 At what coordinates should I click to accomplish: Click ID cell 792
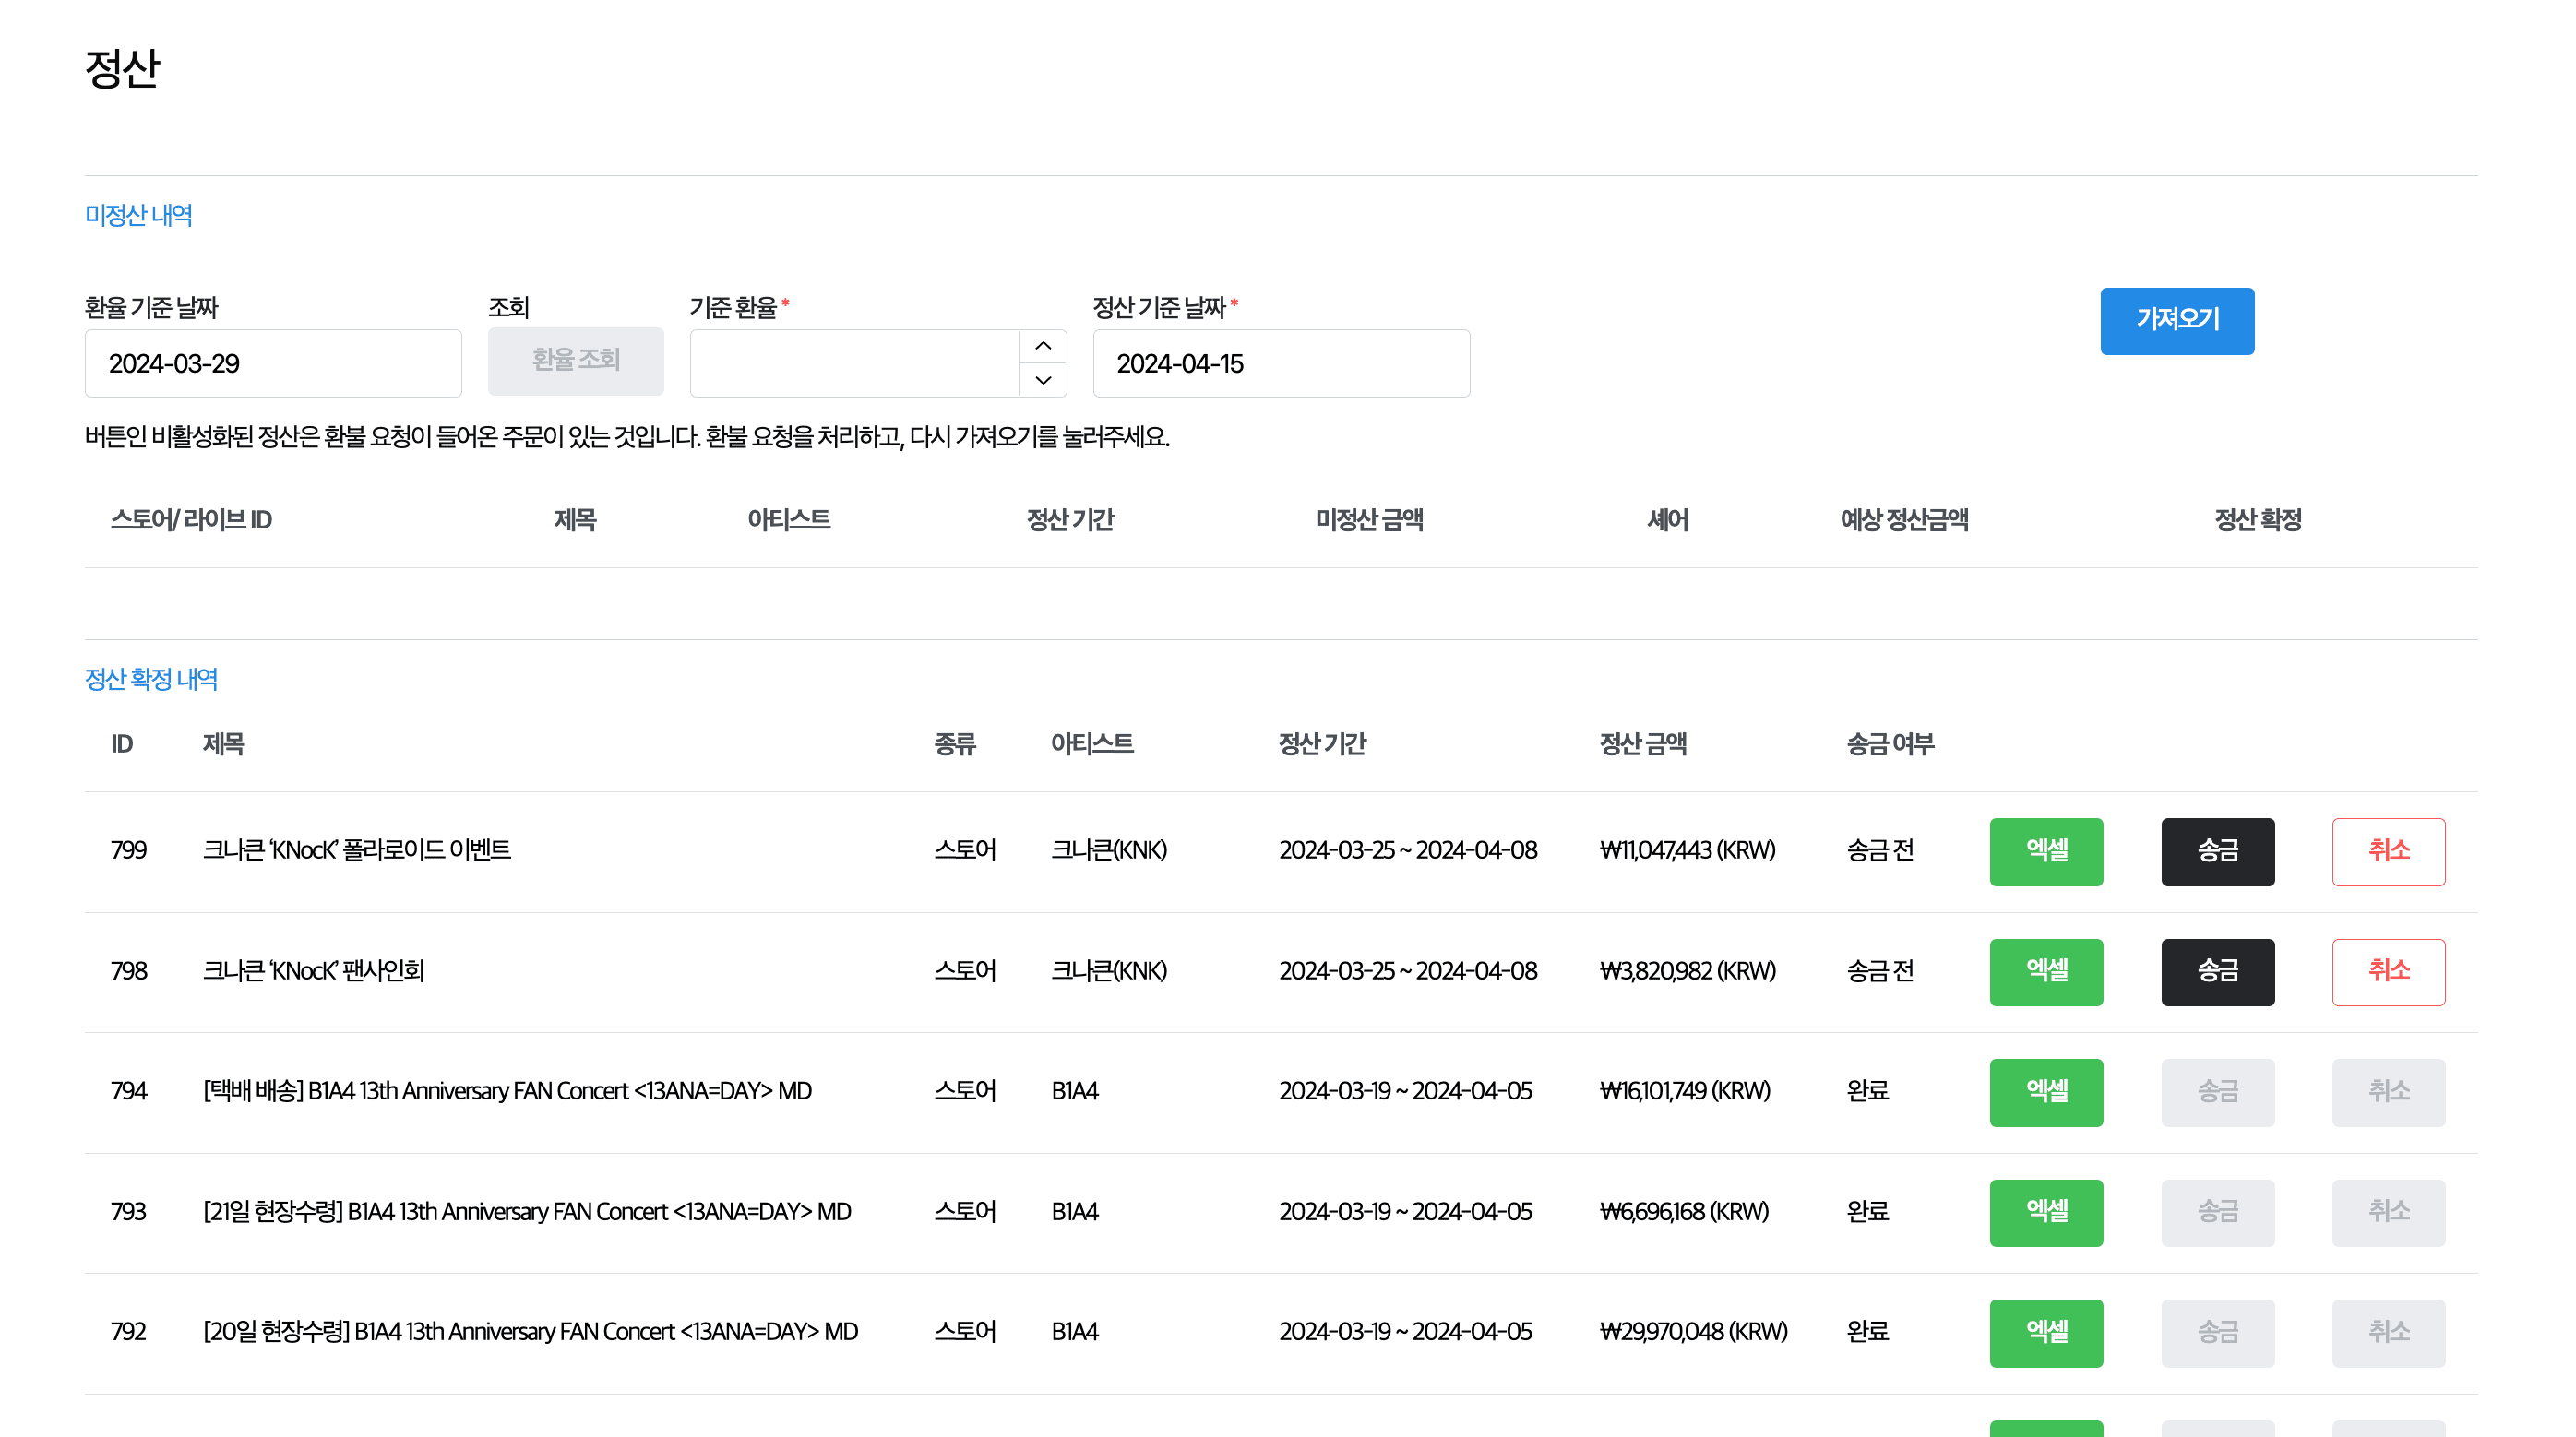(129, 1333)
